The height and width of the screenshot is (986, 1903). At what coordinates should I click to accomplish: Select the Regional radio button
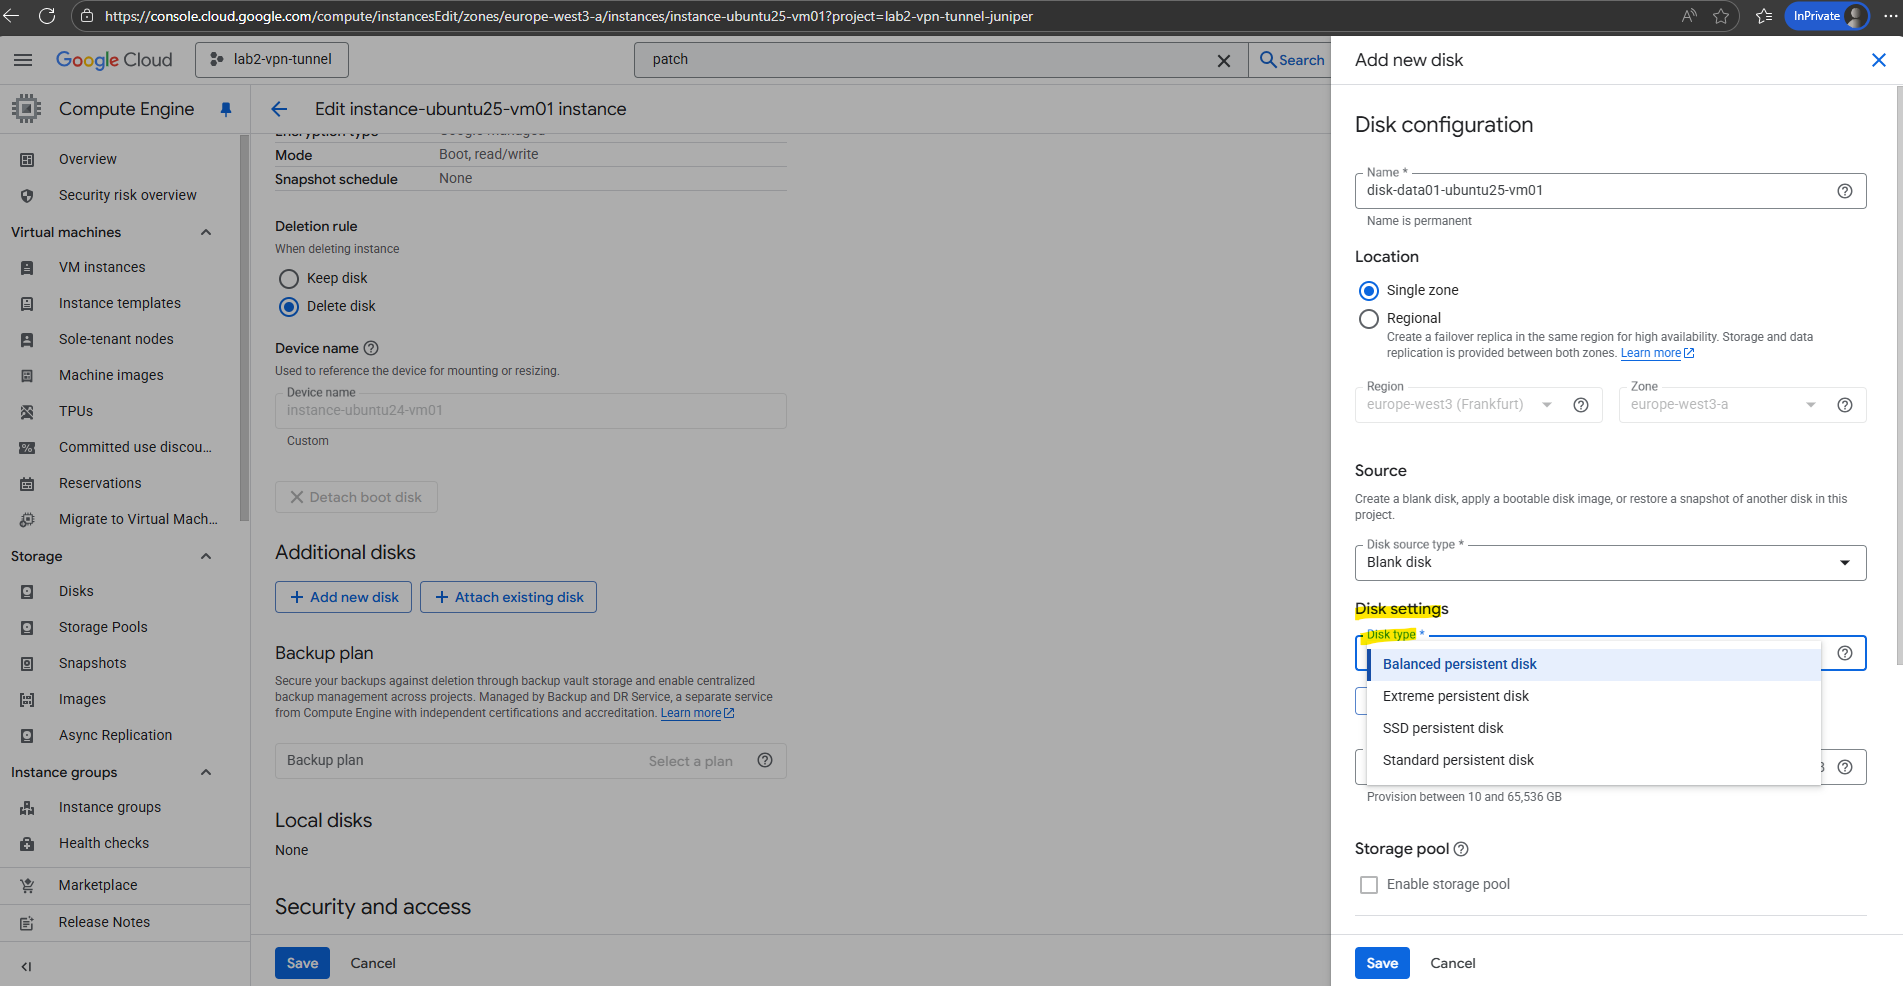click(1369, 319)
